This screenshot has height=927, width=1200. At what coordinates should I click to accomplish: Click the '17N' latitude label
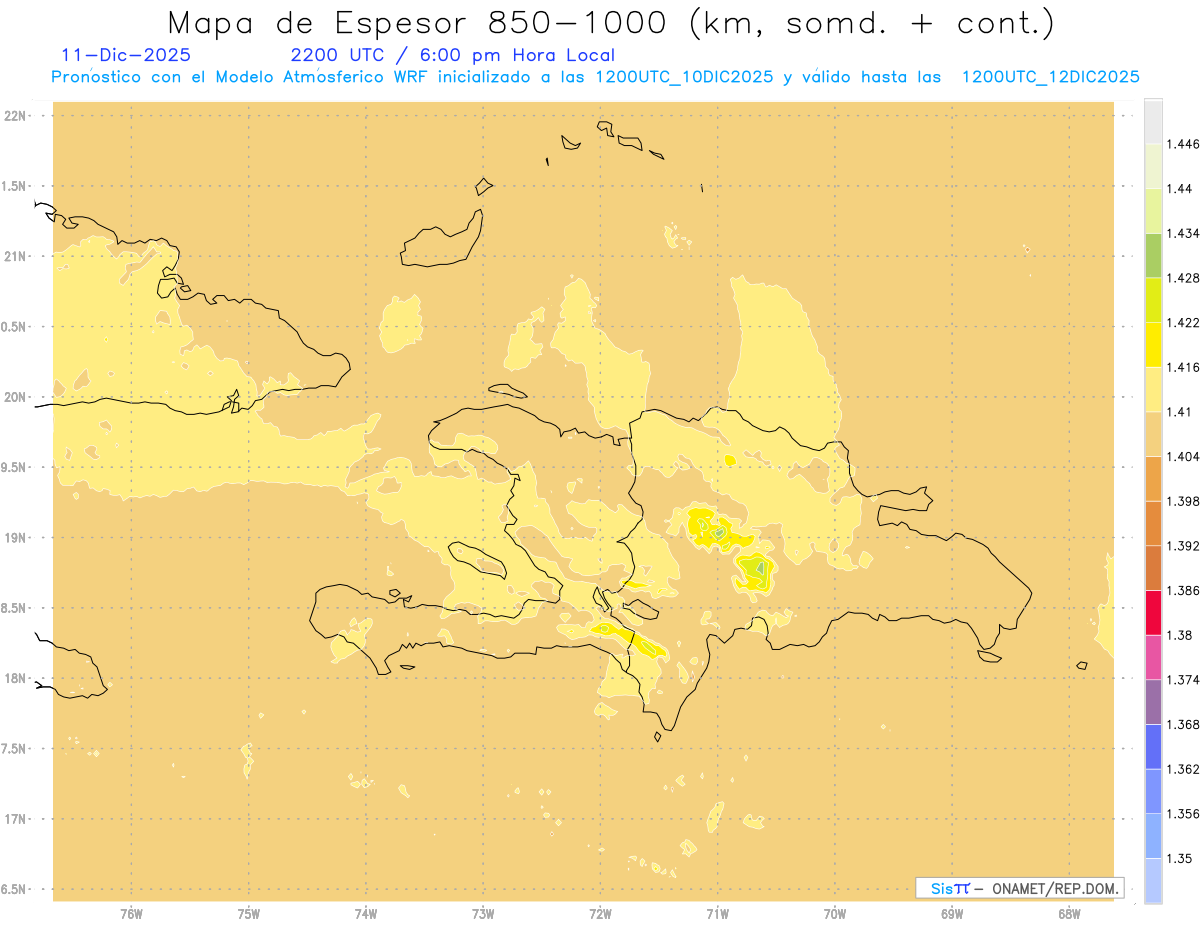[x=16, y=819]
